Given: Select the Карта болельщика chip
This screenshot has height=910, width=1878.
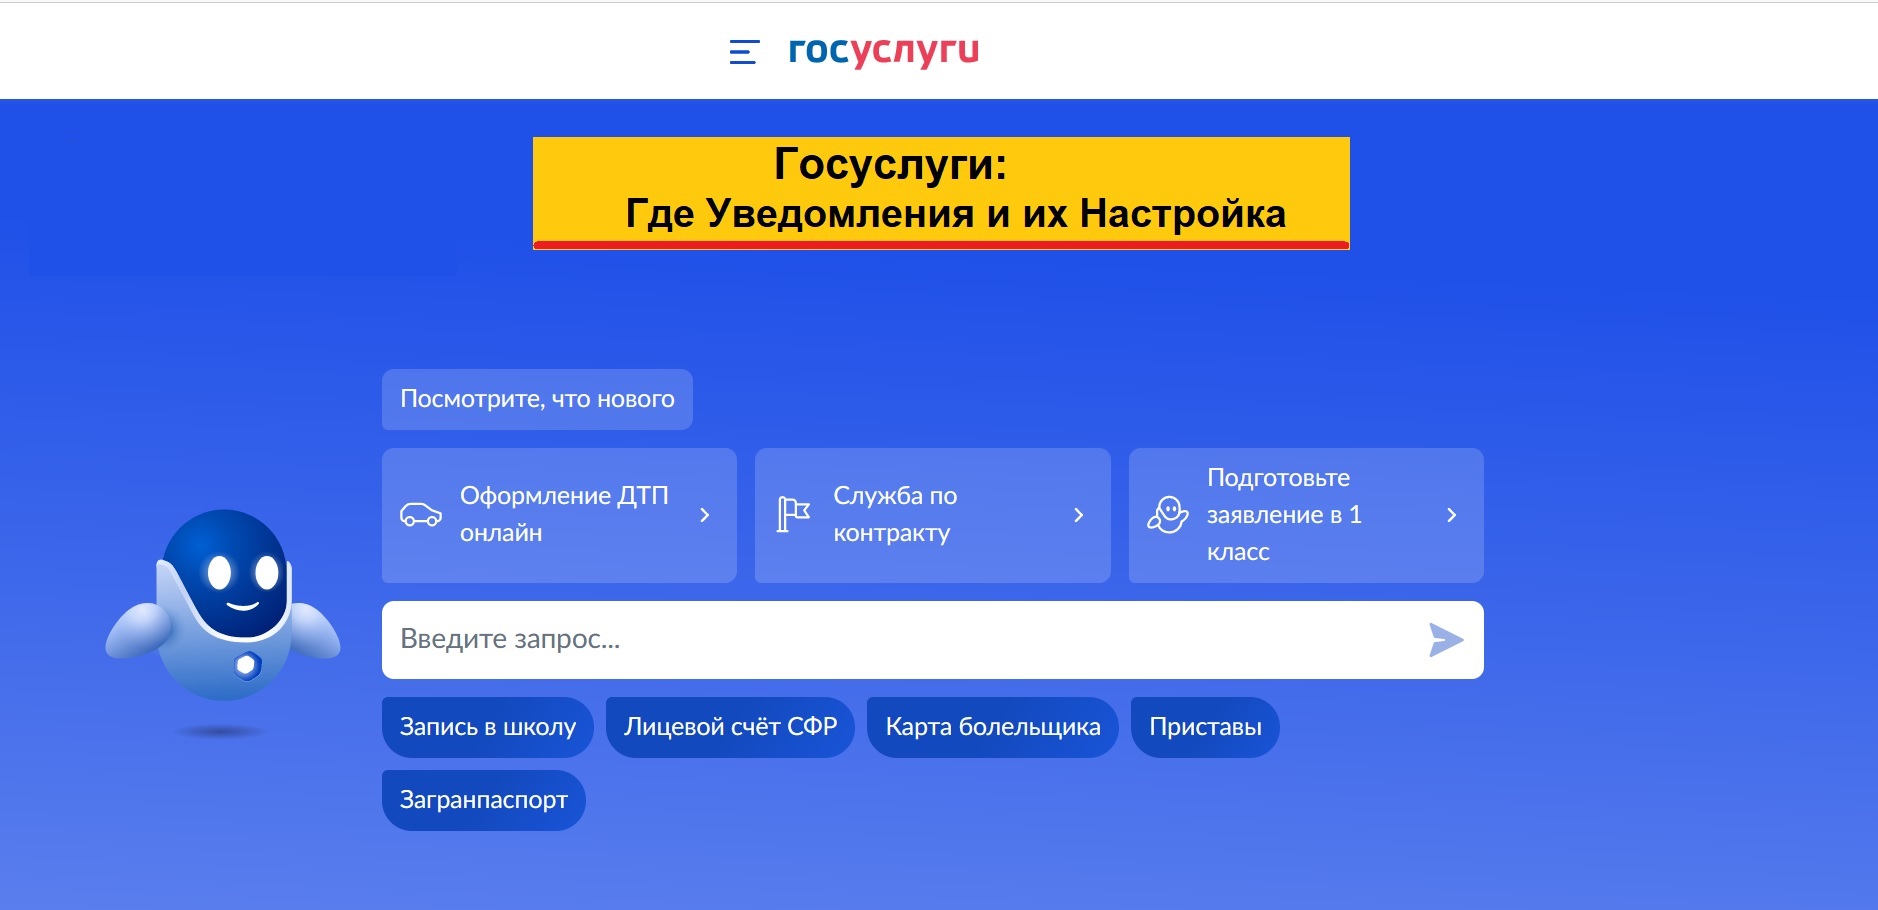Looking at the screenshot, I should 993,727.
